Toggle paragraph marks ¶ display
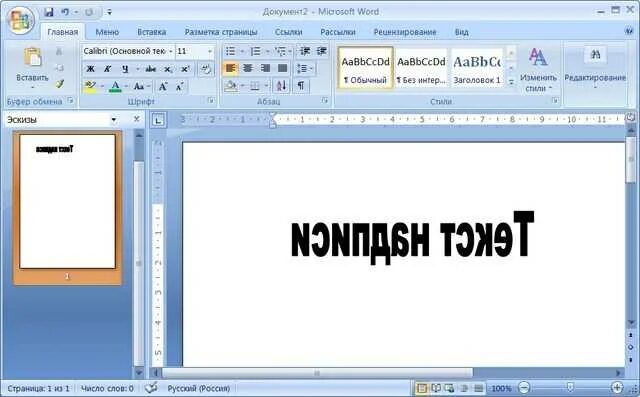This screenshot has height=397, width=640. click(301, 86)
